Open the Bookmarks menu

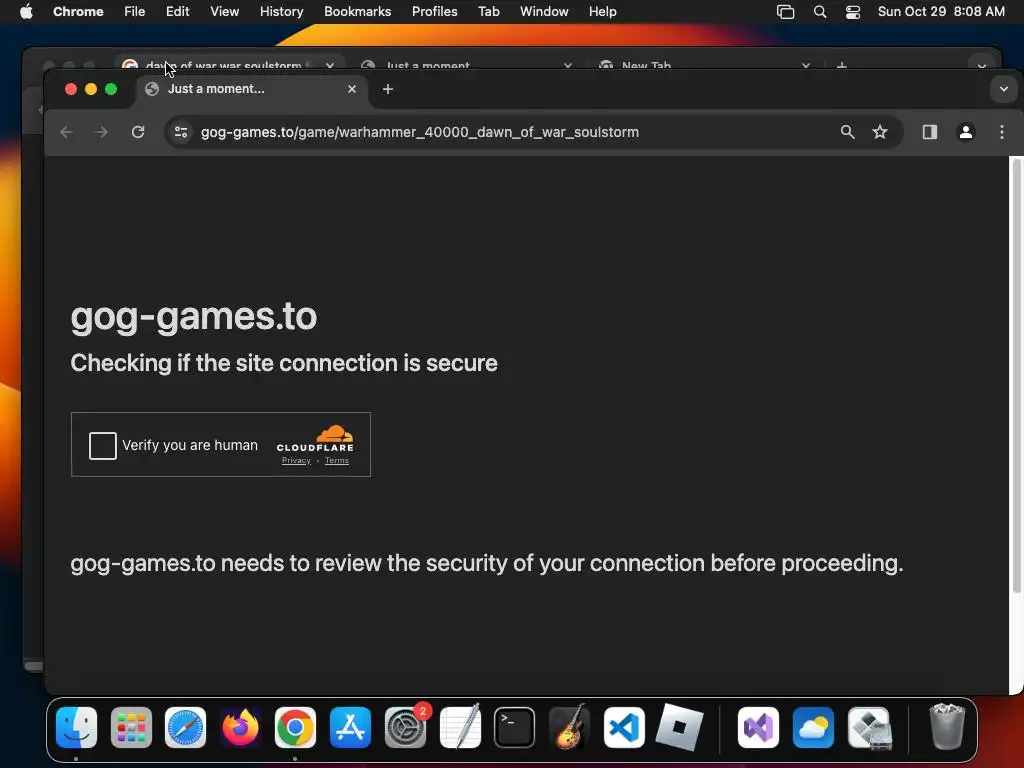tap(357, 12)
